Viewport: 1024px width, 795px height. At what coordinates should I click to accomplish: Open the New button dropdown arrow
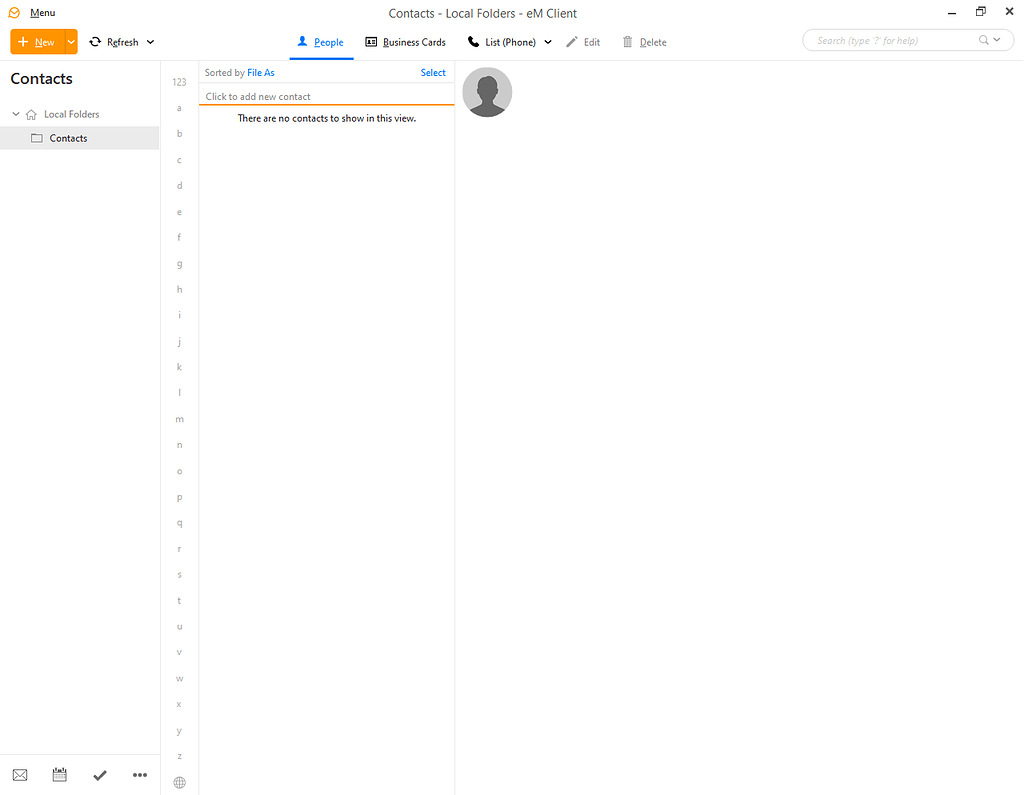pyautogui.click(x=70, y=42)
